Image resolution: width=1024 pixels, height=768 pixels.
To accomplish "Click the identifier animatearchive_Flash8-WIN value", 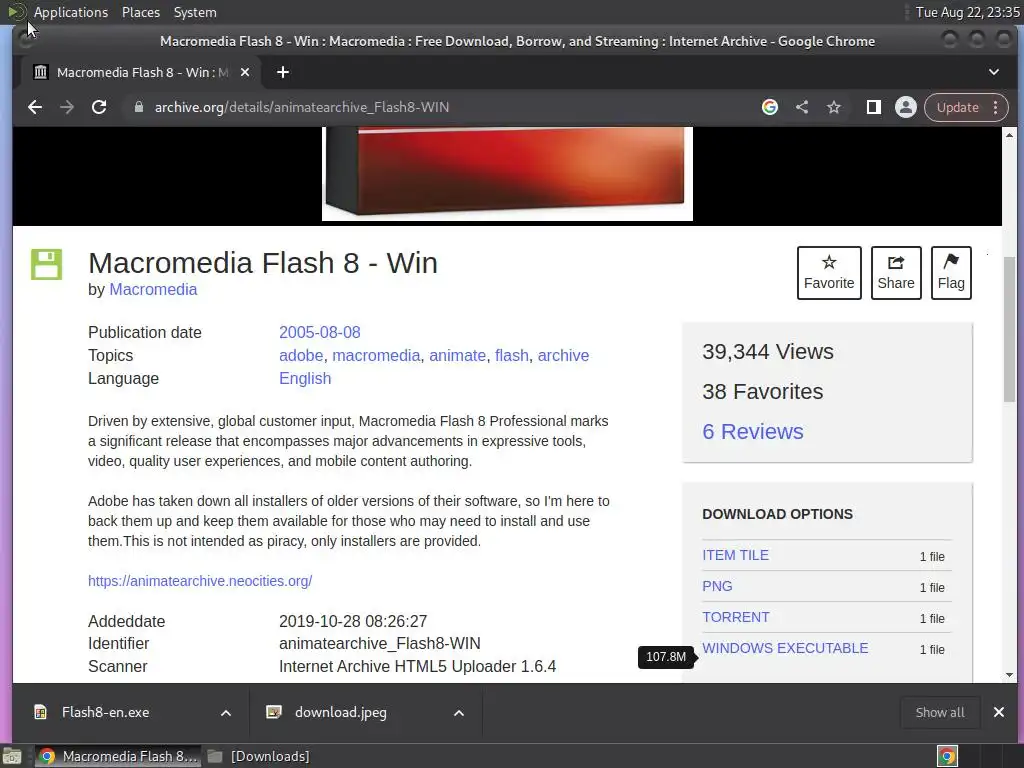I will [x=379, y=644].
